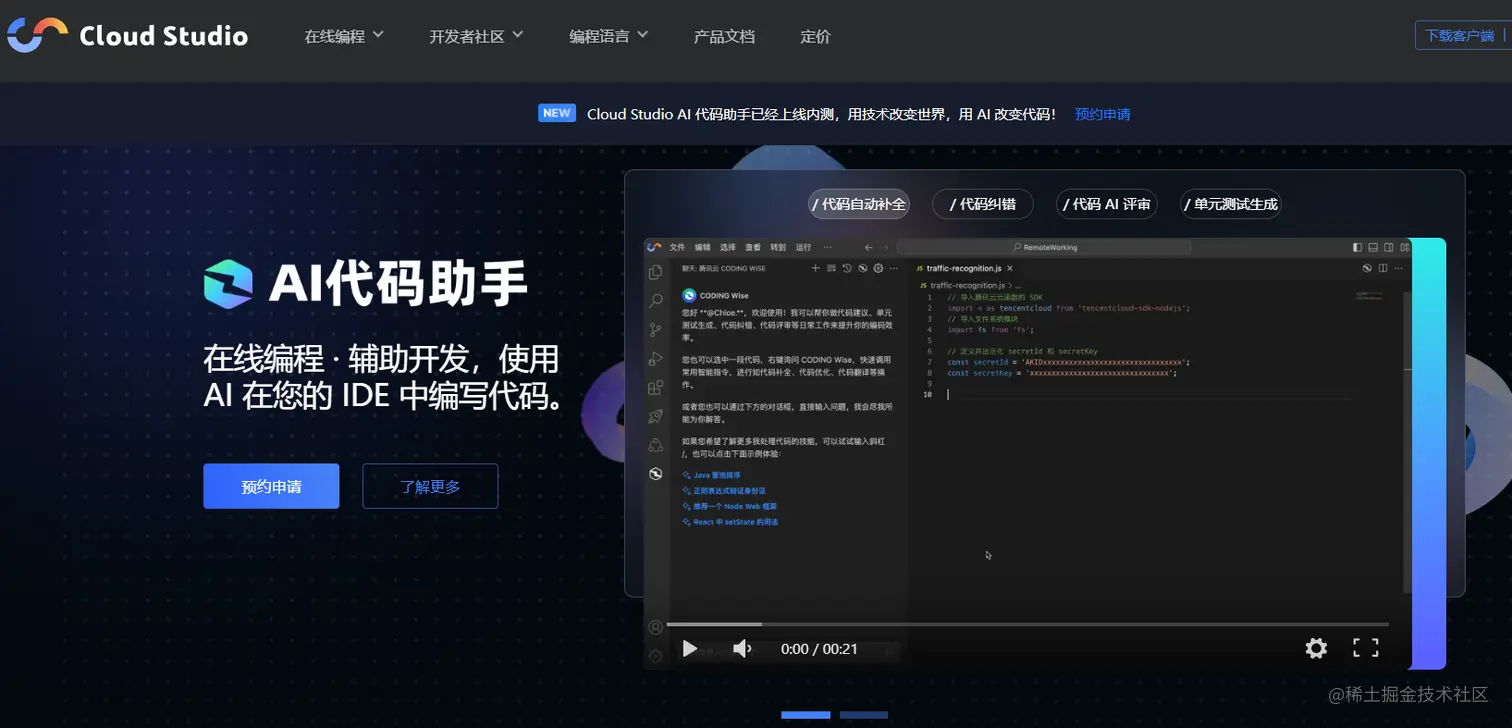Open 产品文档 page
Image resolution: width=1512 pixels, height=728 pixels.
[724, 36]
